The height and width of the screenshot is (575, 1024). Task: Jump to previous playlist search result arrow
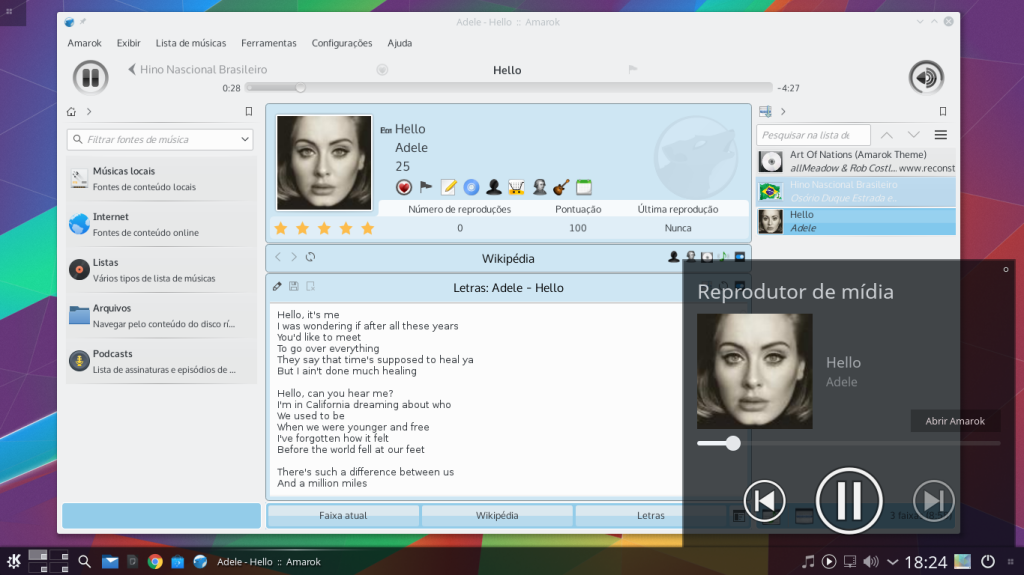coord(886,135)
